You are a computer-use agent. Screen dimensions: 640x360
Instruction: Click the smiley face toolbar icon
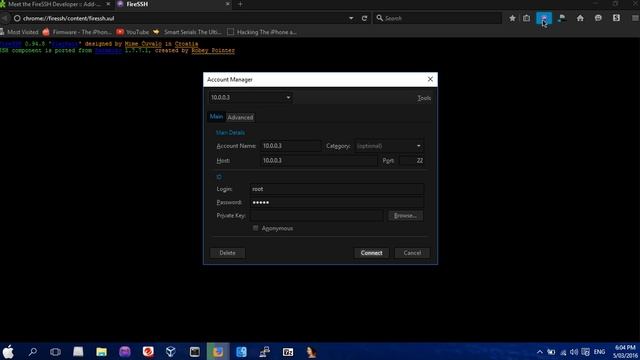pos(598,18)
